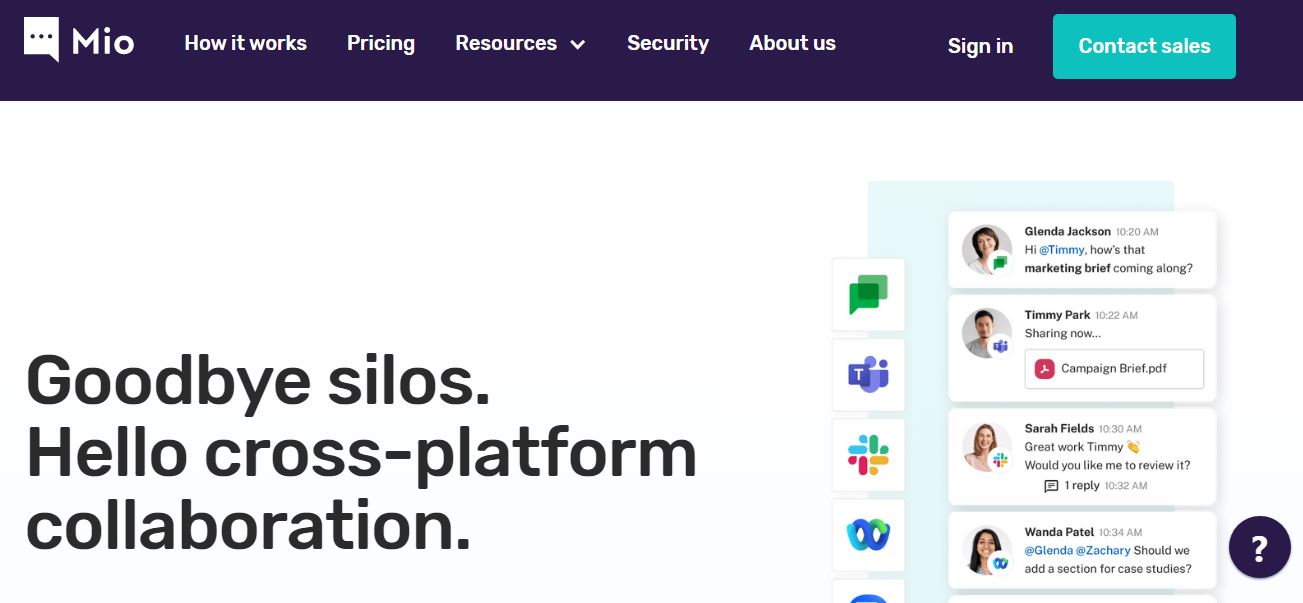Click Wanda Patel's profile picture
The width and height of the screenshot is (1303, 603).
986,550
